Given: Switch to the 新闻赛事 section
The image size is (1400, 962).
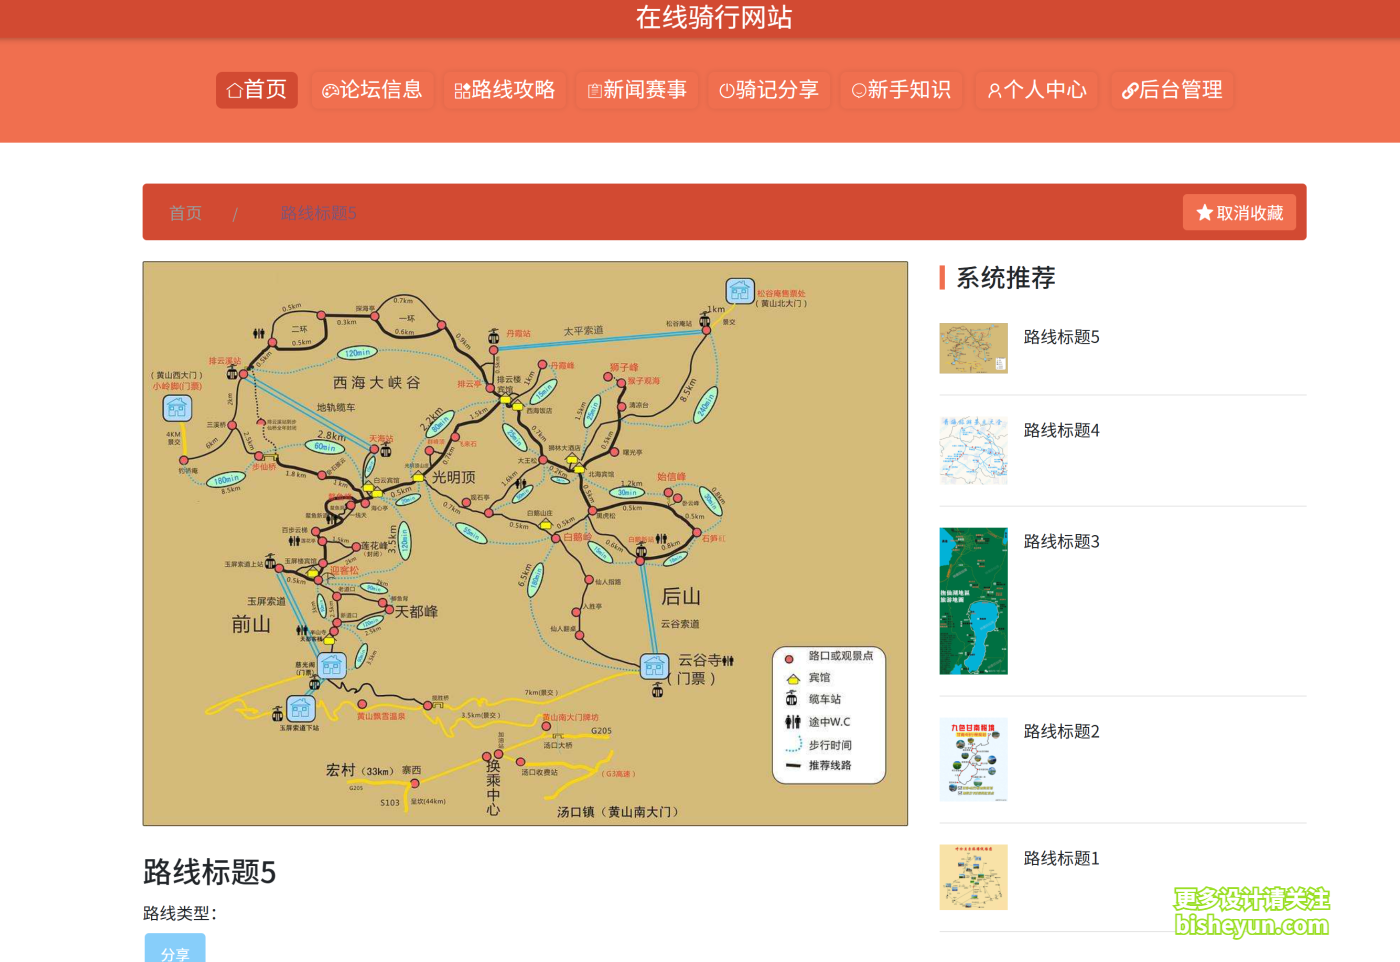Looking at the screenshot, I should point(637,90).
